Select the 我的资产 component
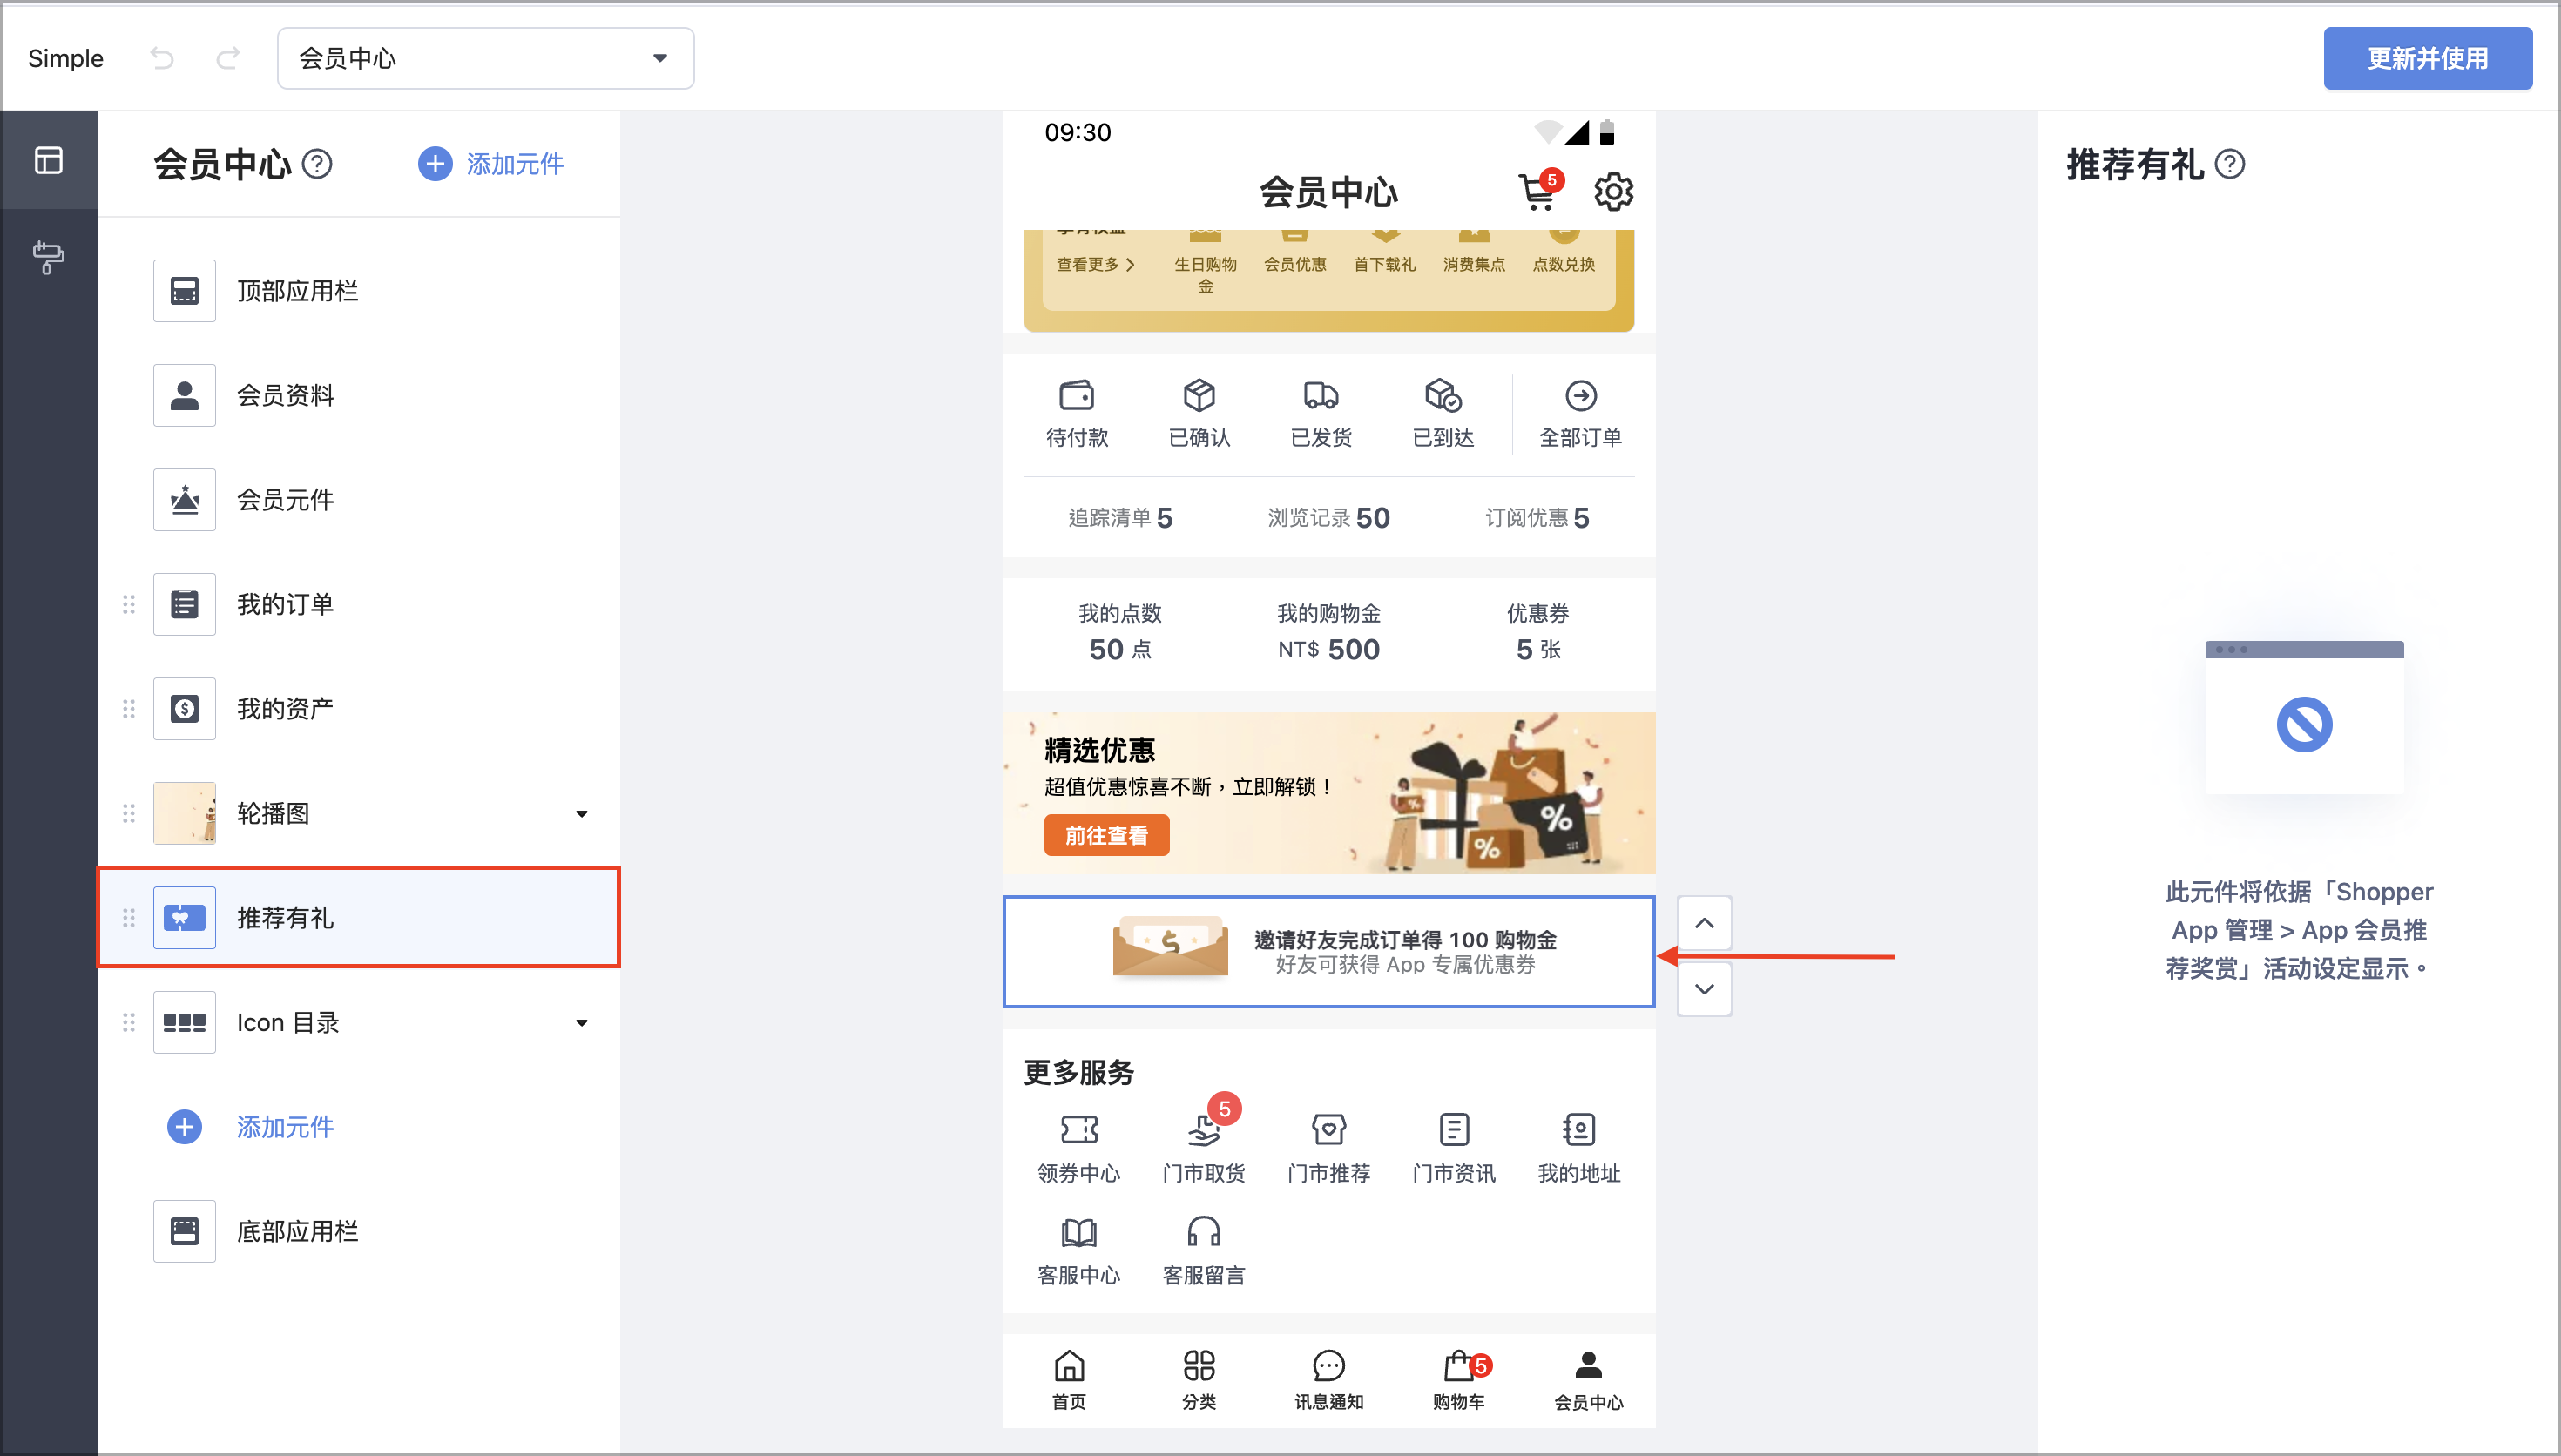Screen dimensions: 2561x1456 pos(360,709)
